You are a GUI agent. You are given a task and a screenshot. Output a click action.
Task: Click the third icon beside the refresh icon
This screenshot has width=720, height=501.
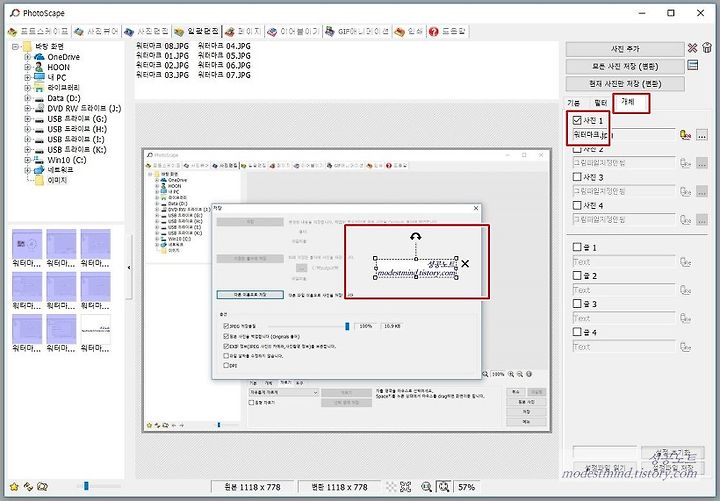42,486
